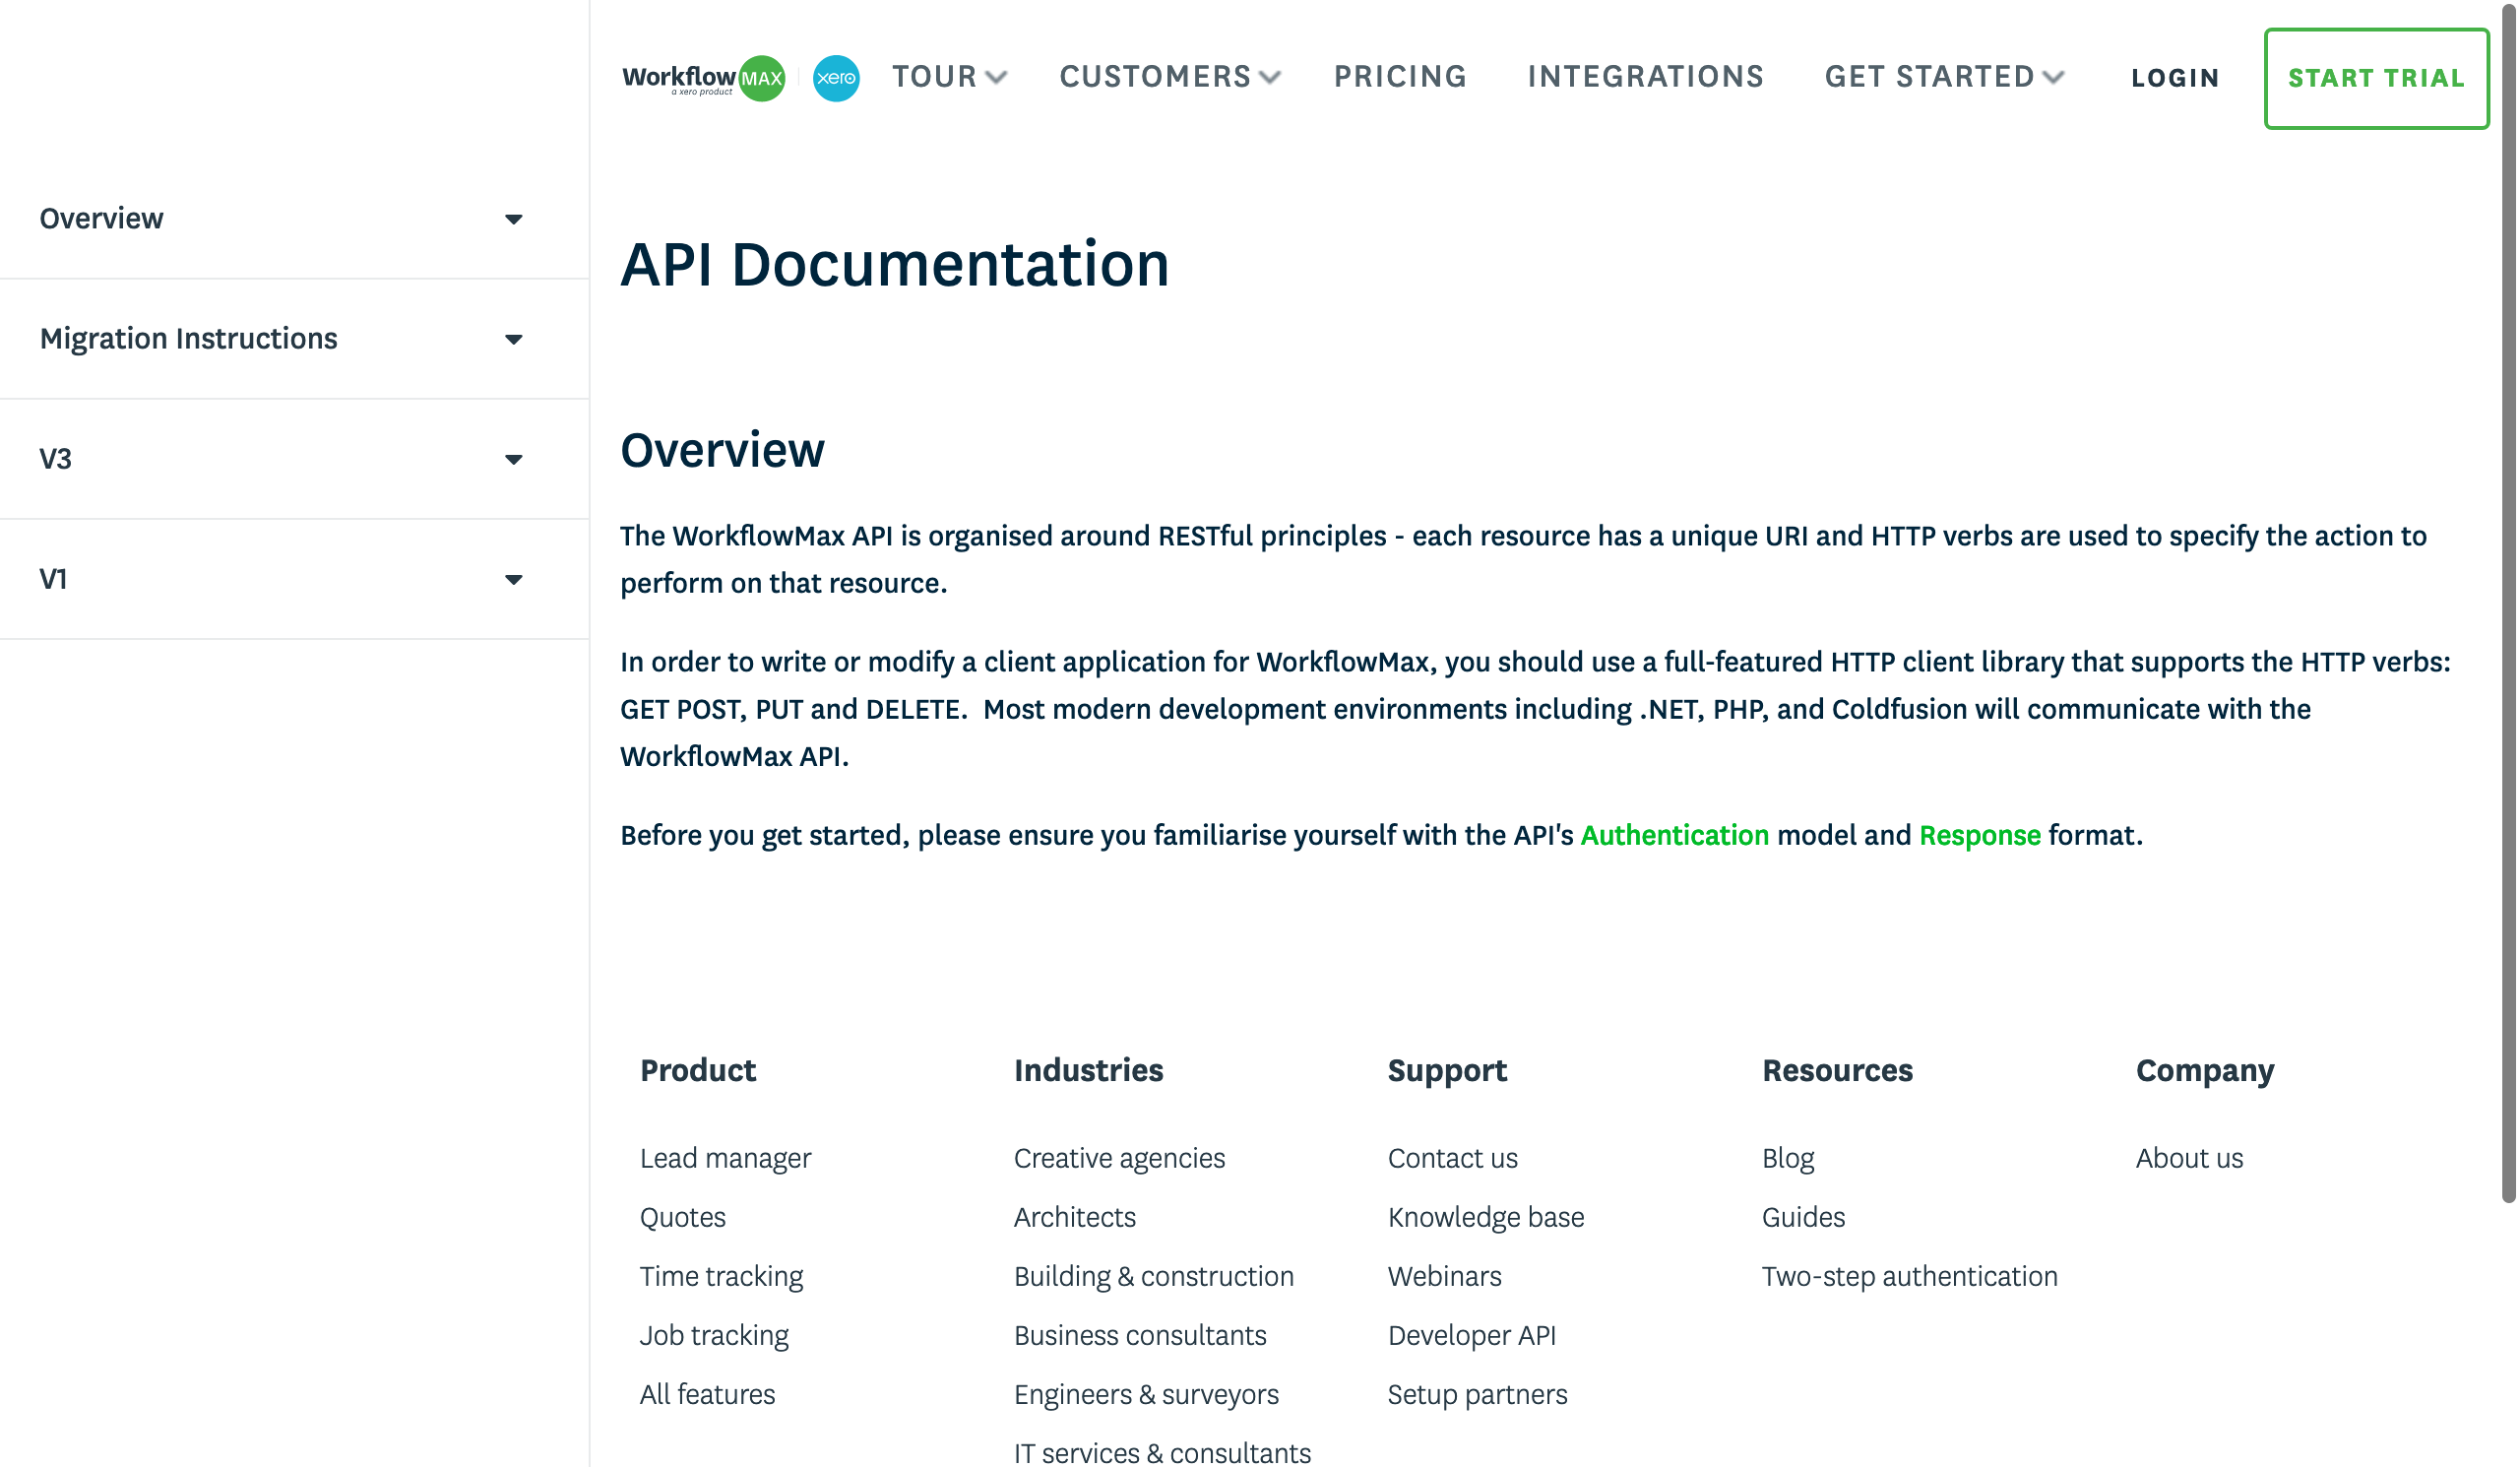Expand the V1 sidebar section
2520x1467 pixels.
point(294,579)
